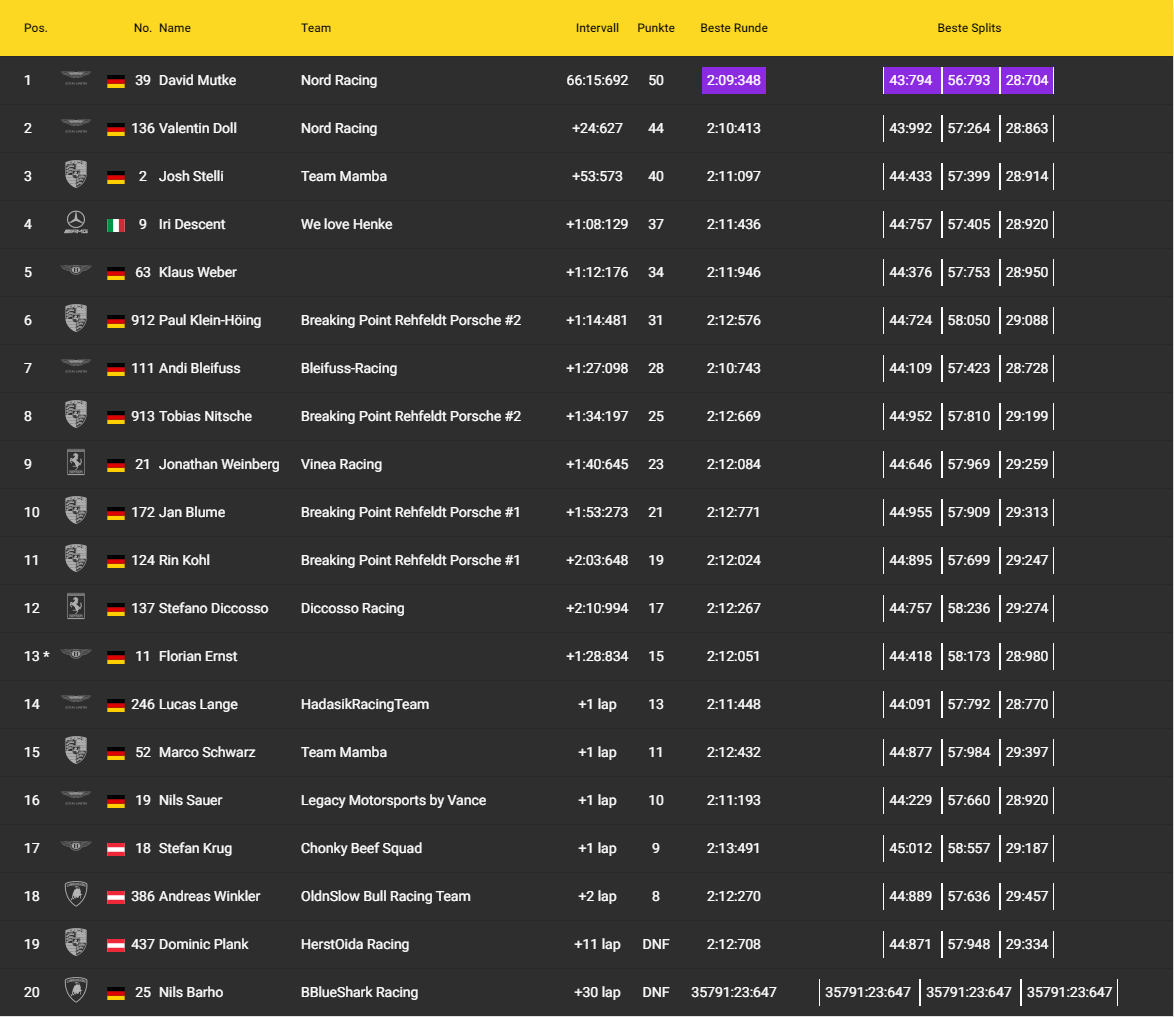The width and height of the screenshot is (1174, 1017).
Task: Click the Aston Martin logo beside David Mutke
Action: (75, 80)
